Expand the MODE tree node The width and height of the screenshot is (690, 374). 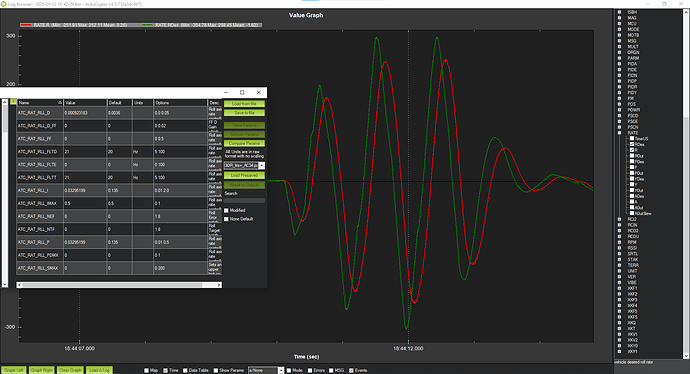point(620,29)
